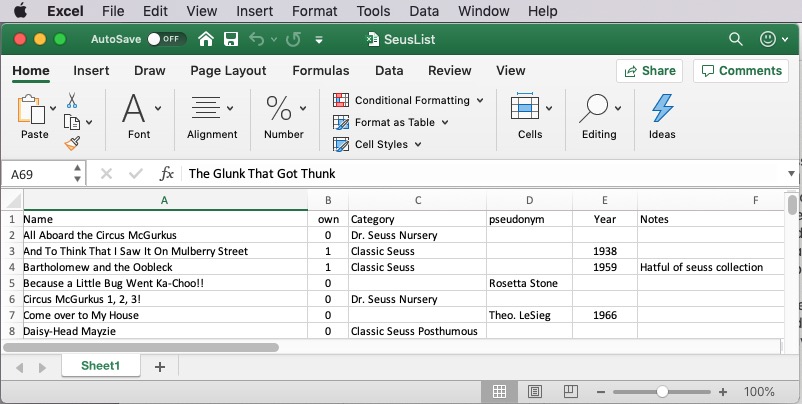Screen dimensions: 802x404
Task: Expand the Copy options arrow
Action: click(89, 122)
